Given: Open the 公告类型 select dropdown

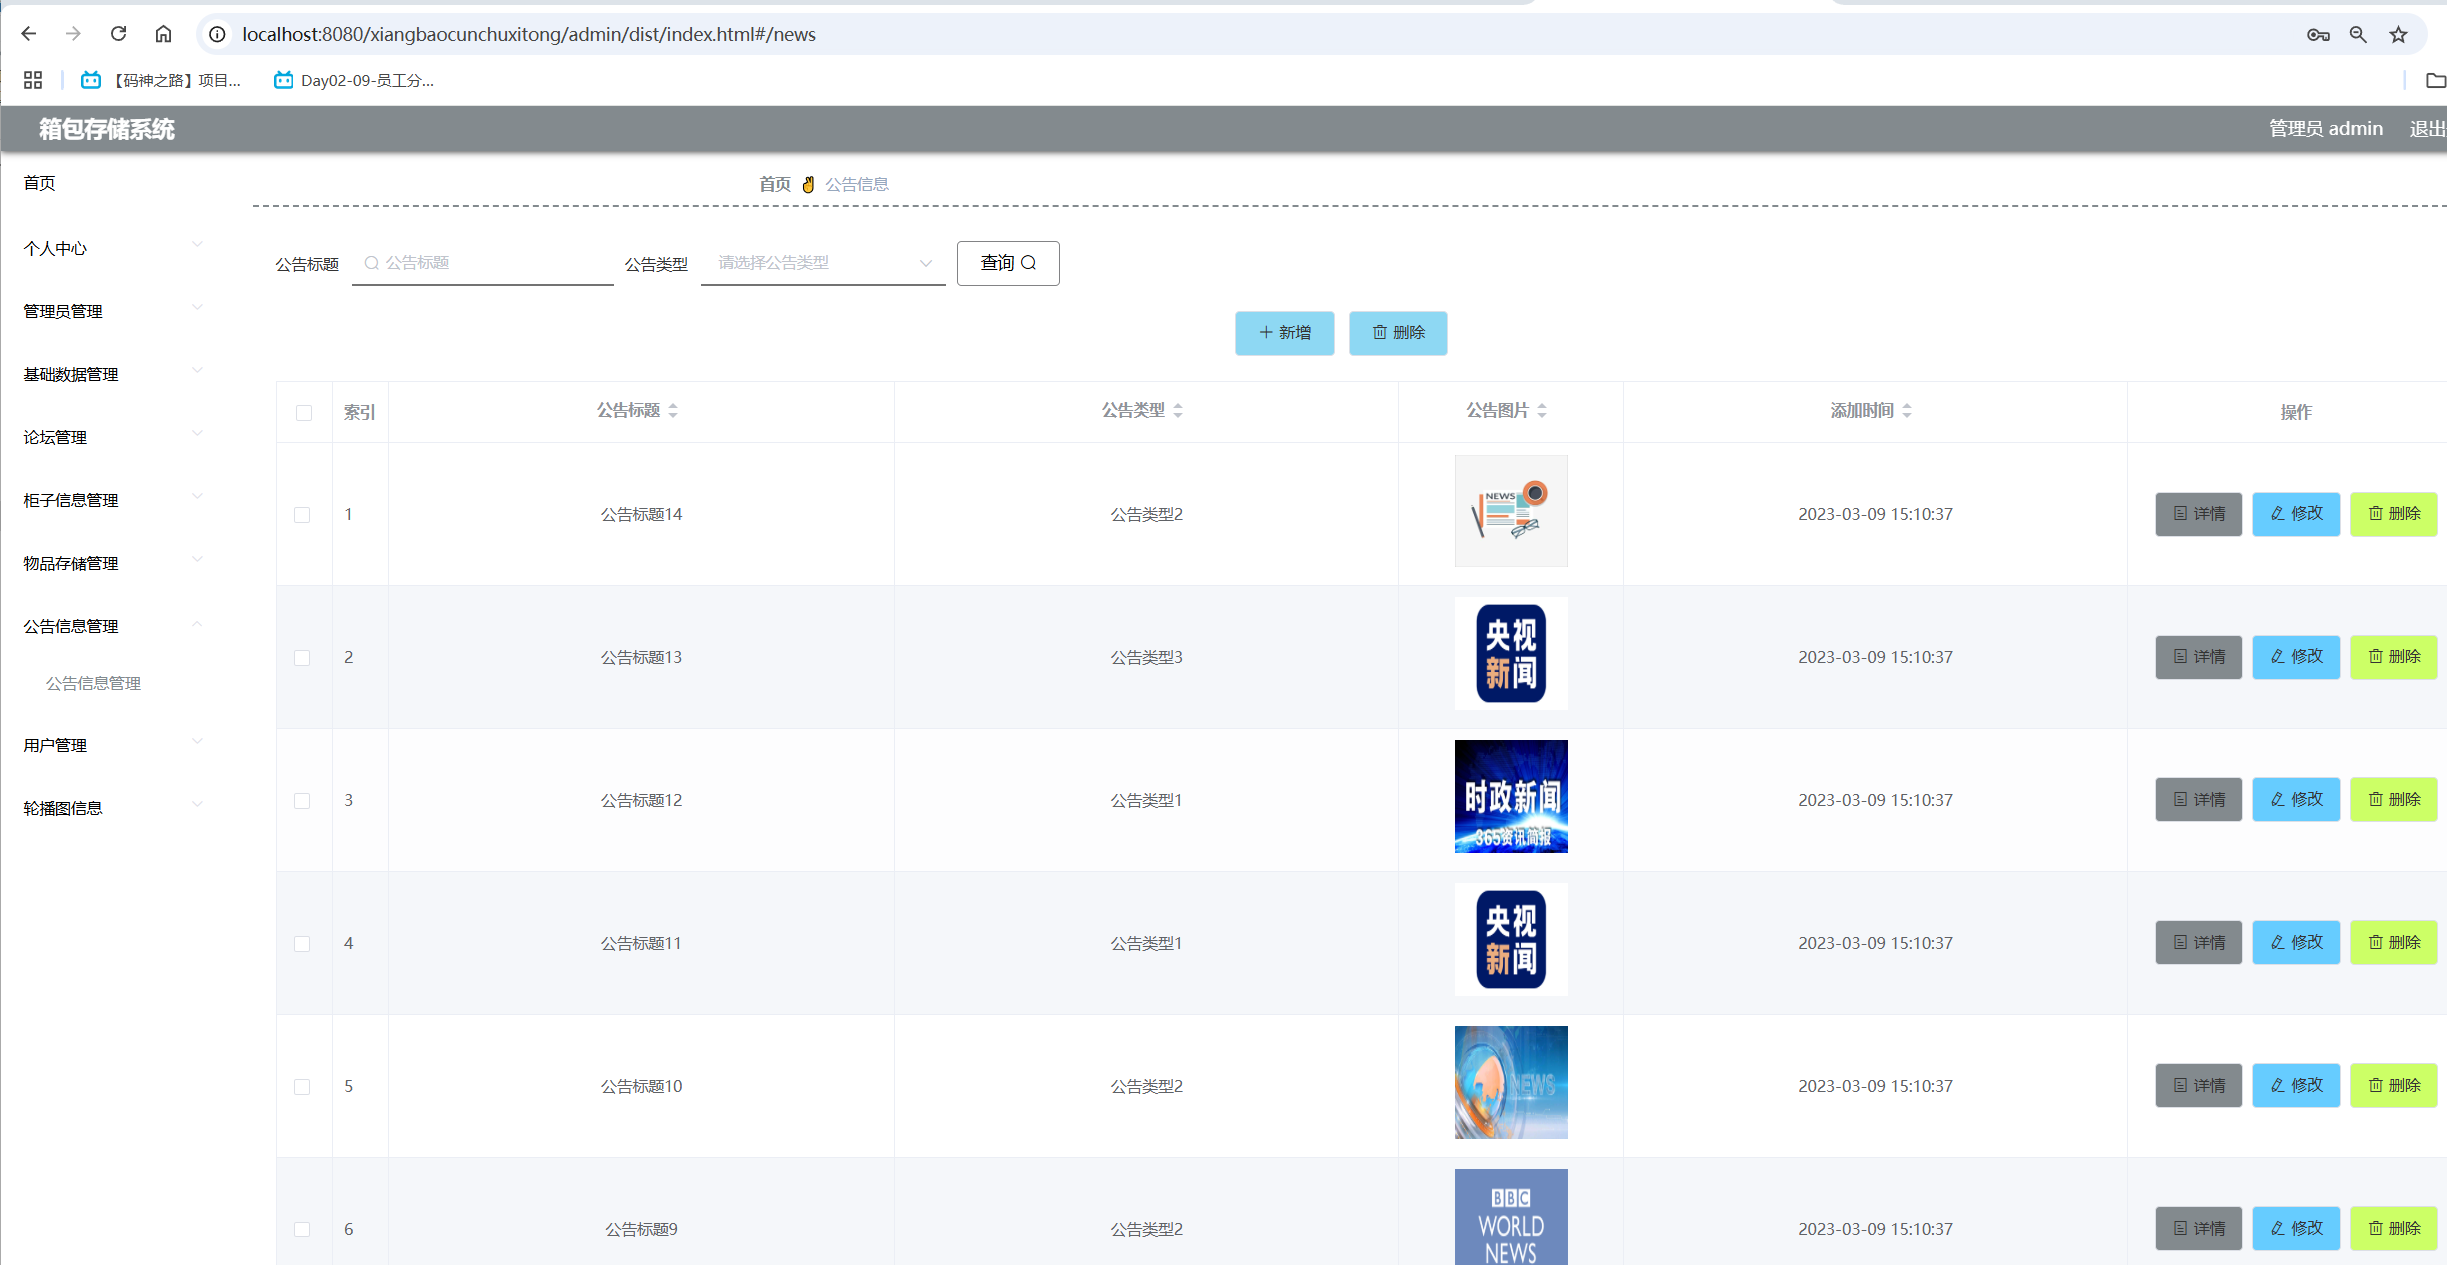Looking at the screenshot, I should pos(823,263).
